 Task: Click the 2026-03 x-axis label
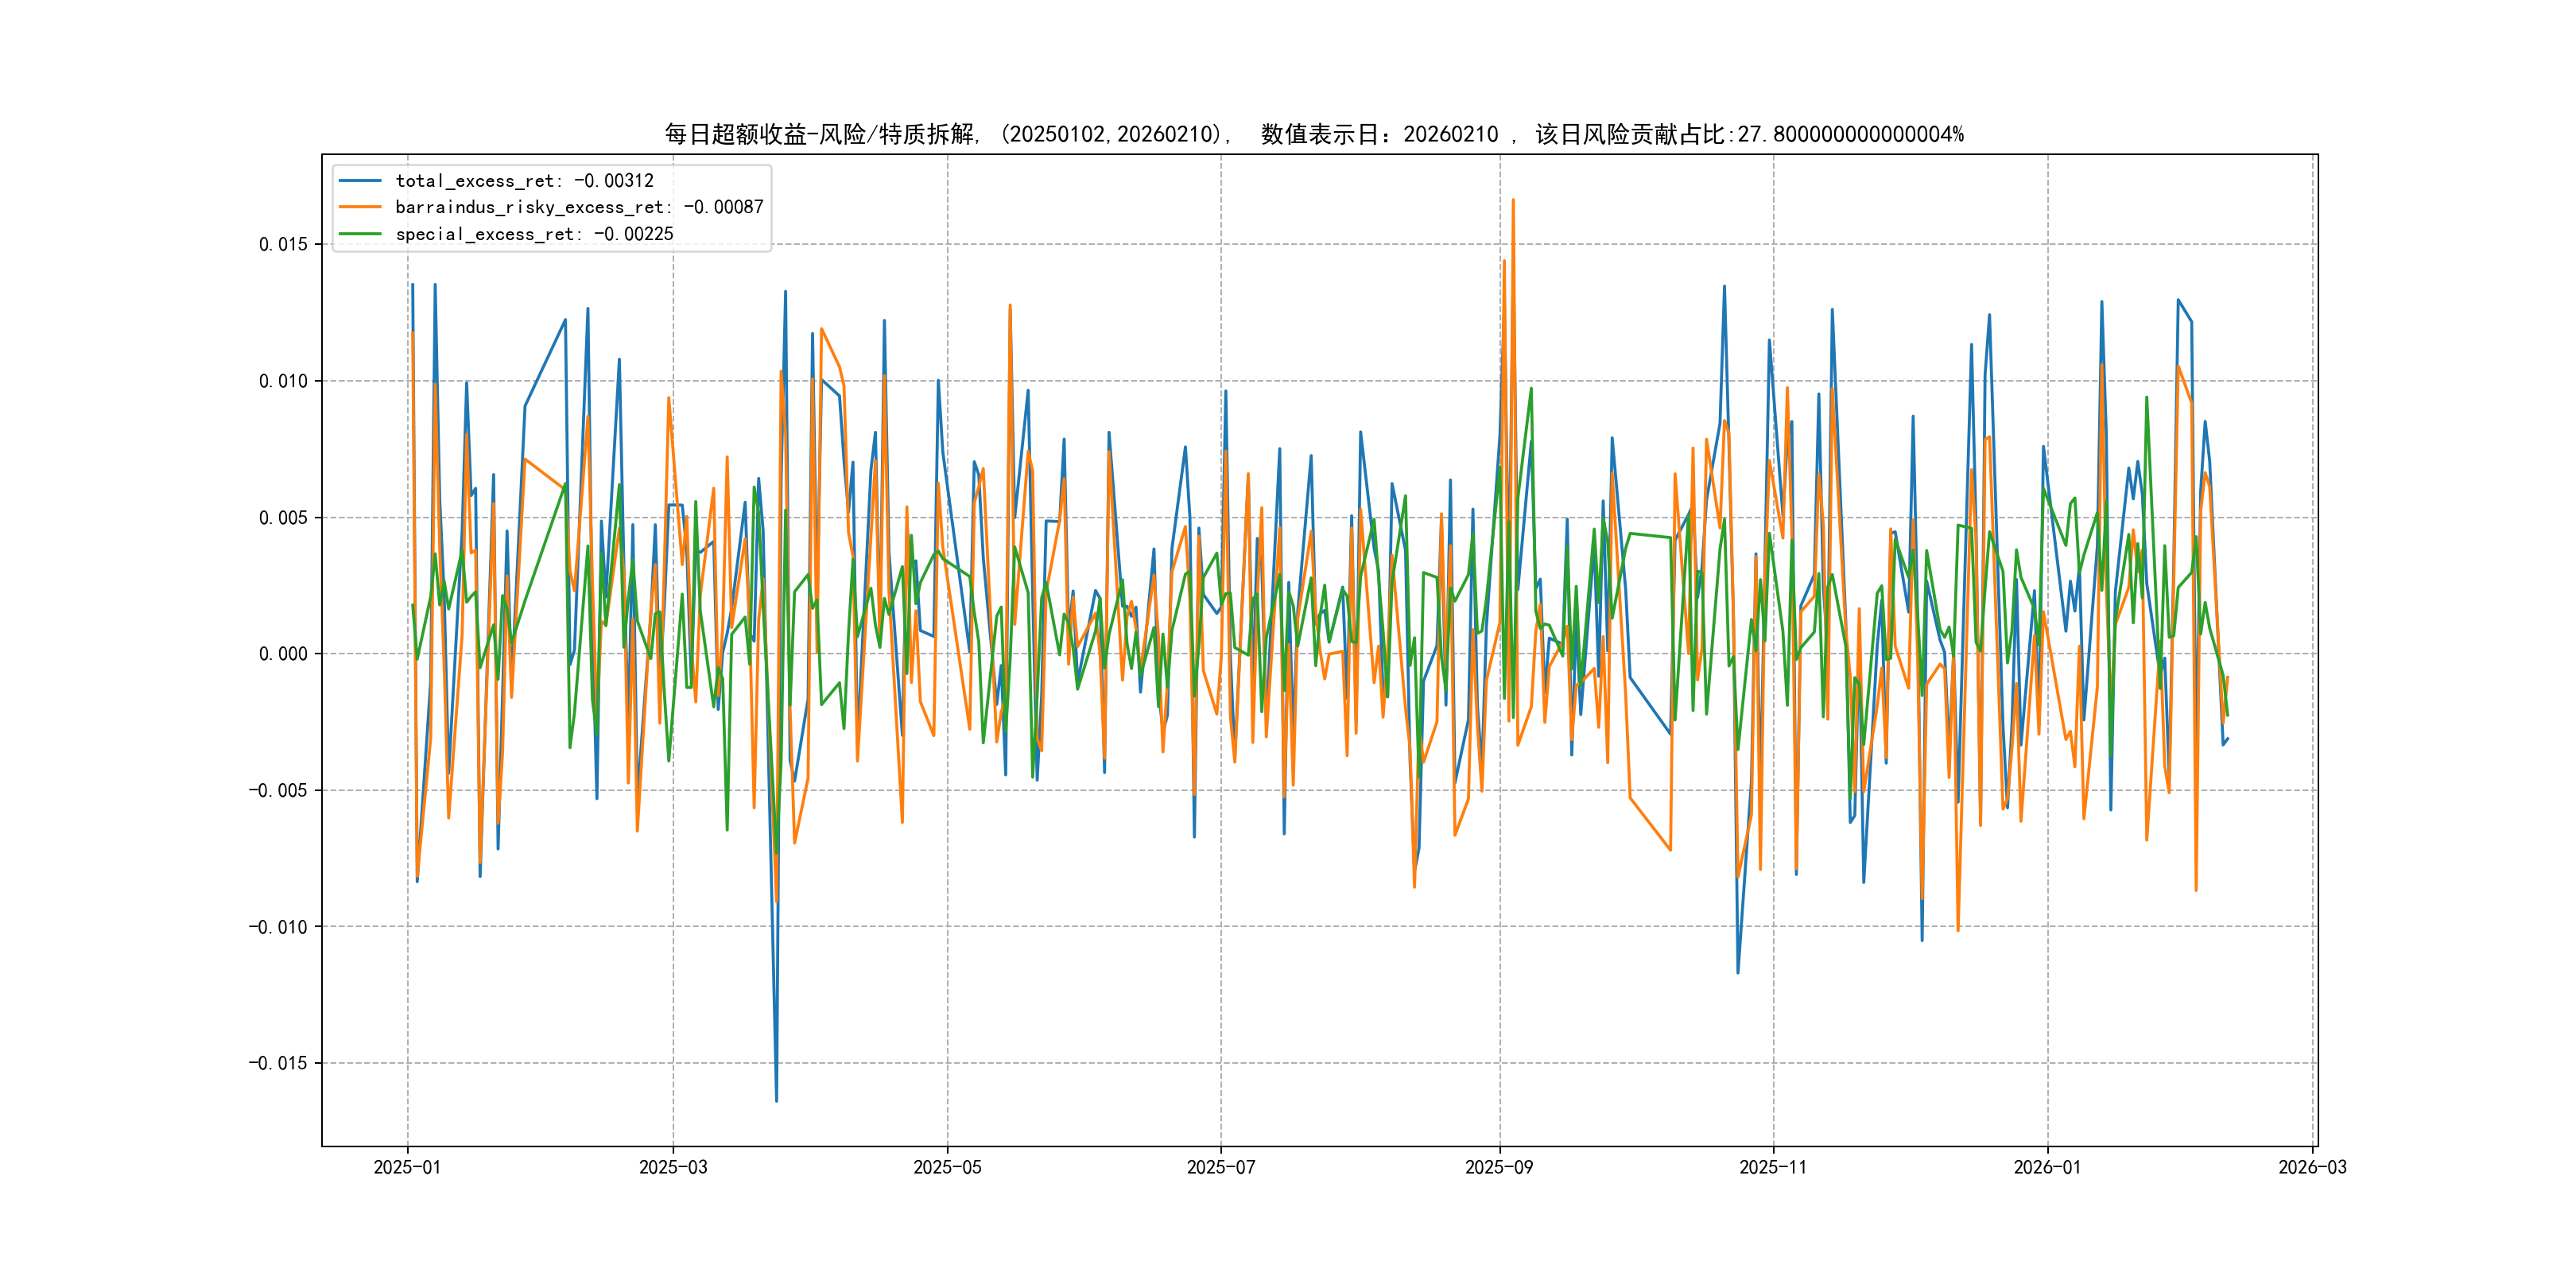(2312, 1167)
